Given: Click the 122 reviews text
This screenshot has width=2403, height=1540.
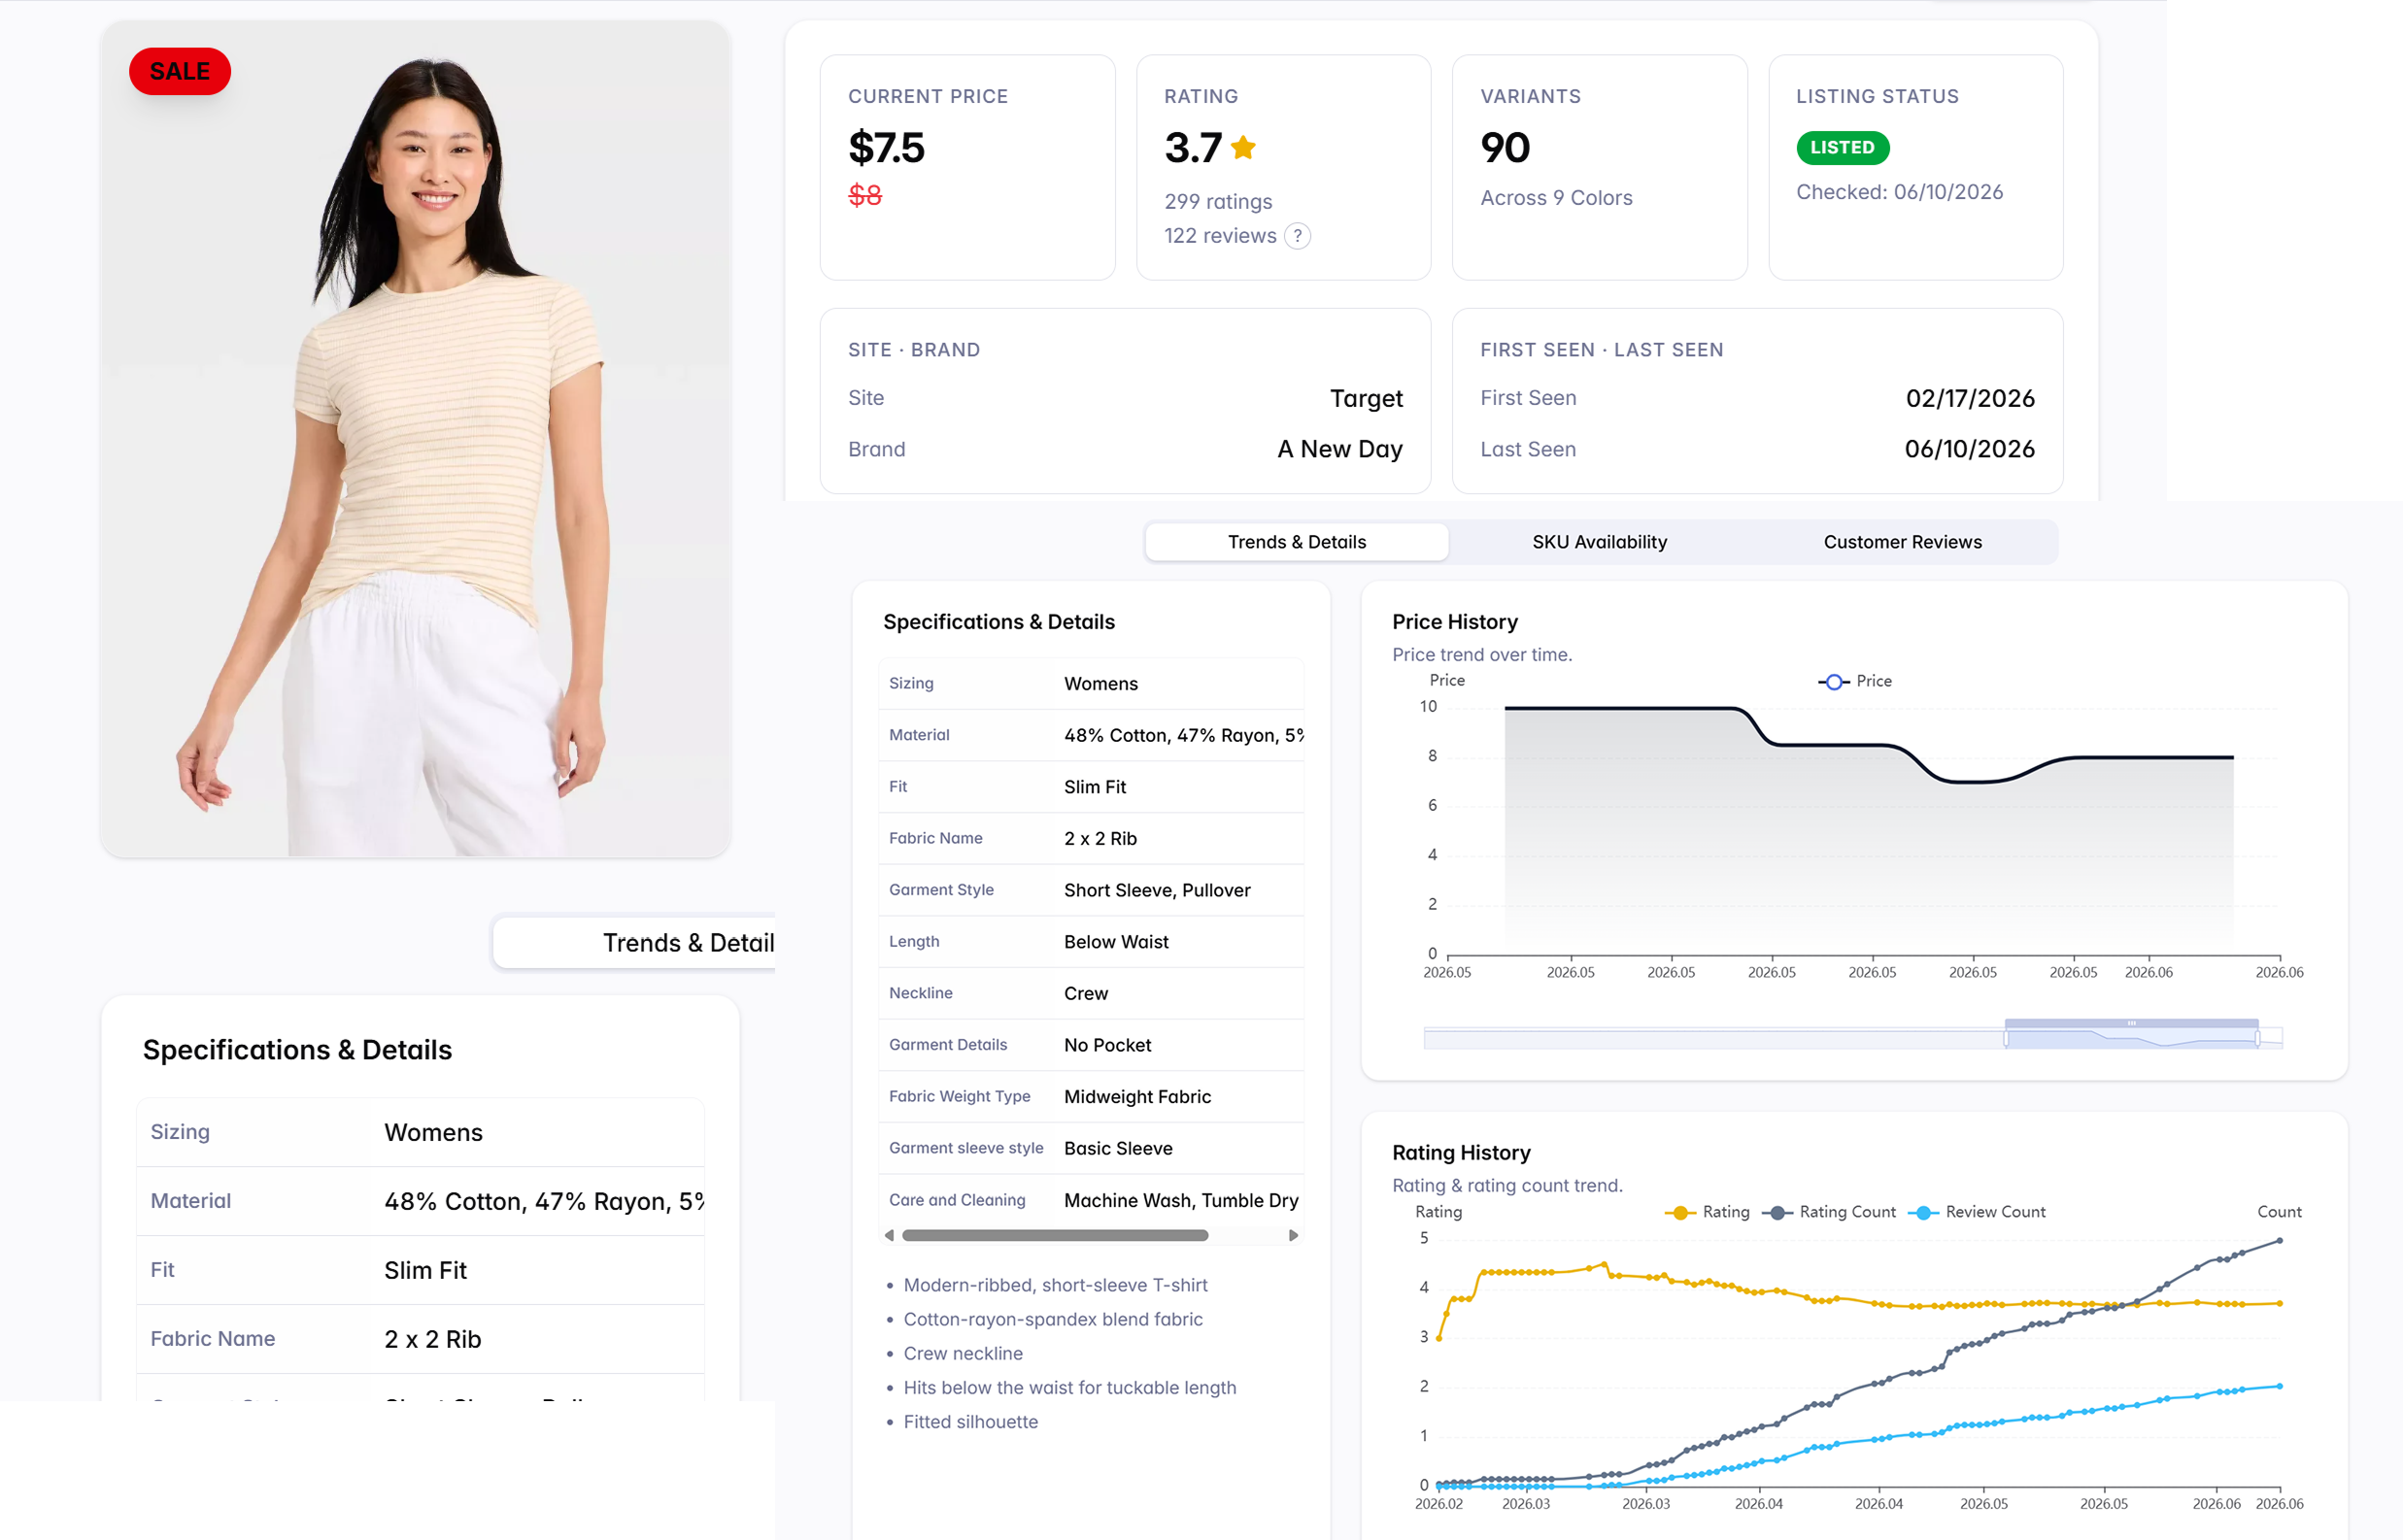Looking at the screenshot, I should tap(1220, 236).
